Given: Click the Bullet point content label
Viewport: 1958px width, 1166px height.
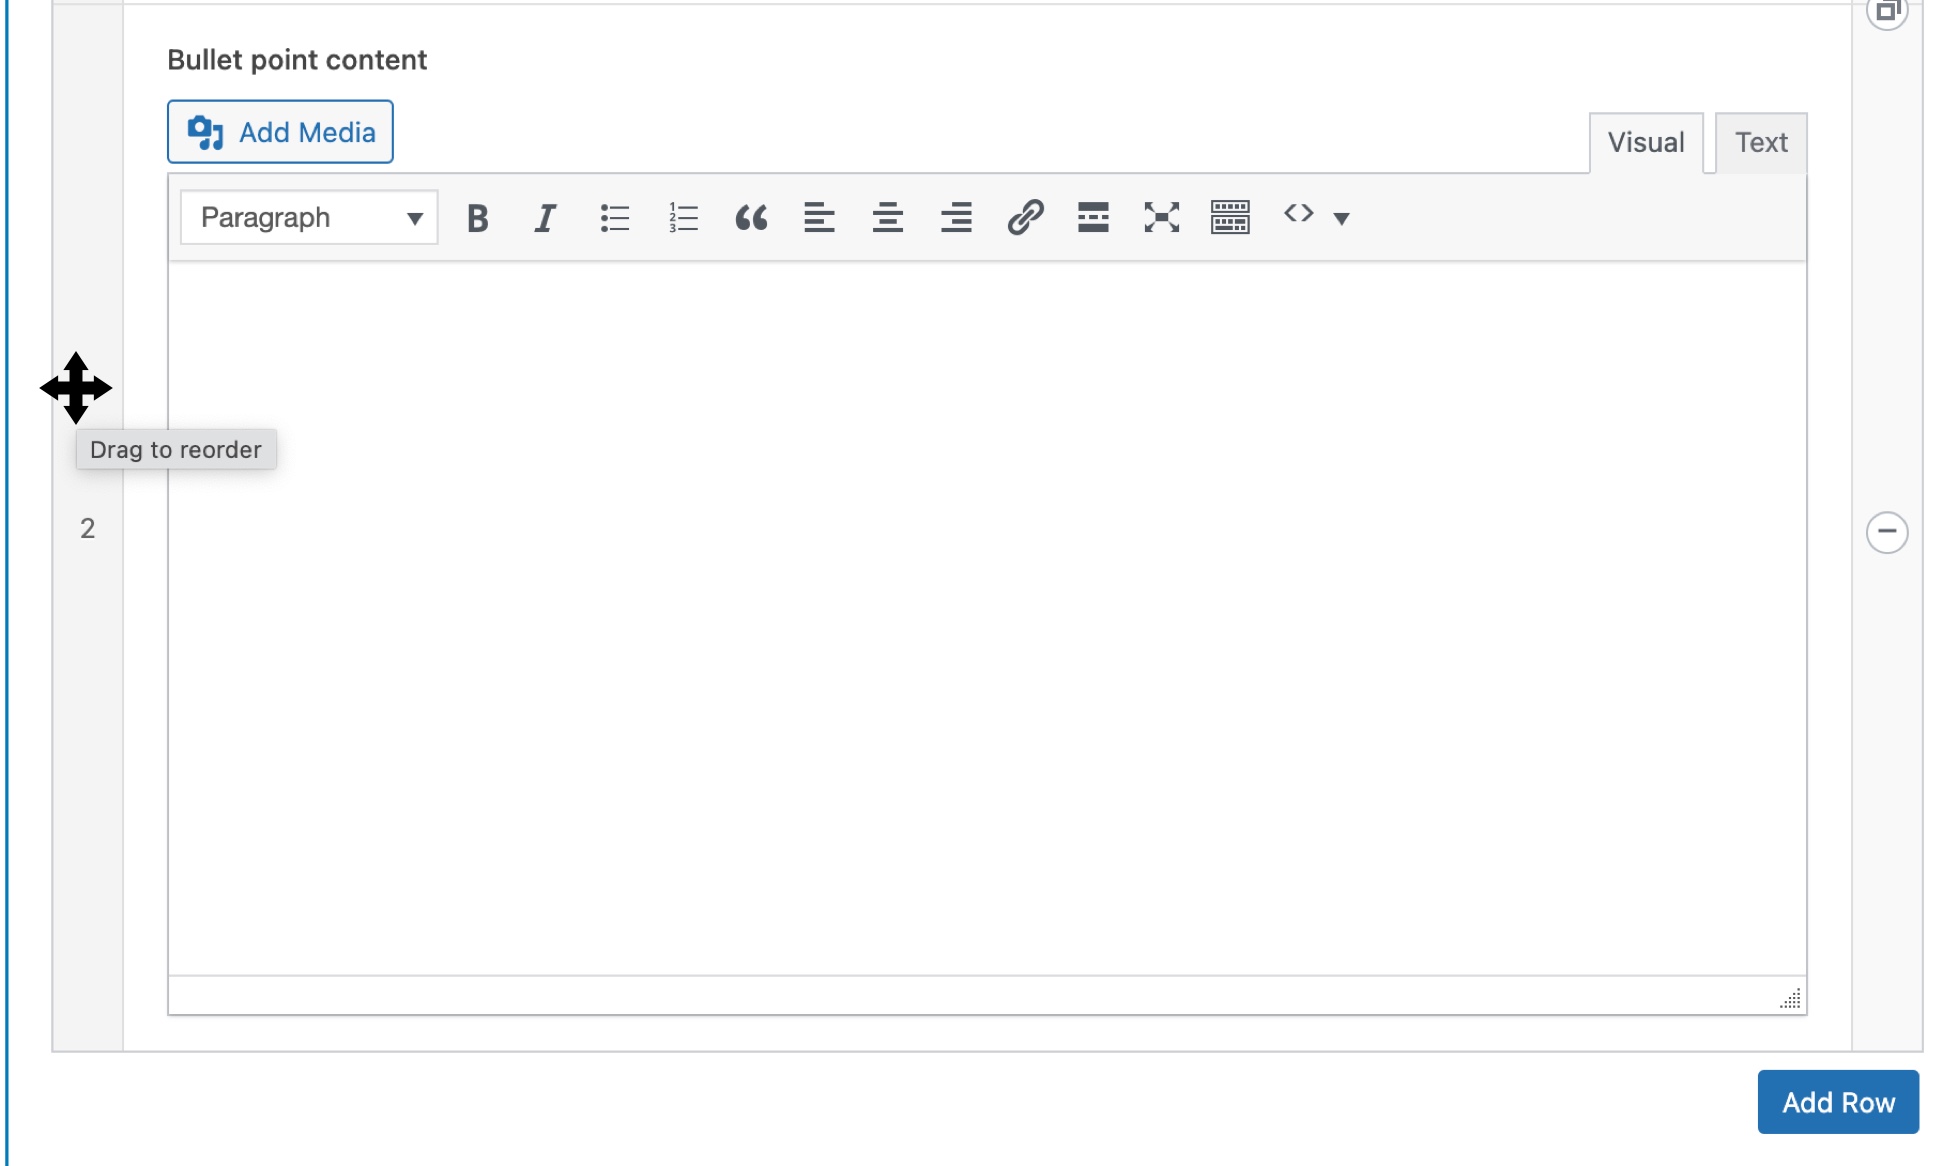Looking at the screenshot, I should tap(297, 60).
